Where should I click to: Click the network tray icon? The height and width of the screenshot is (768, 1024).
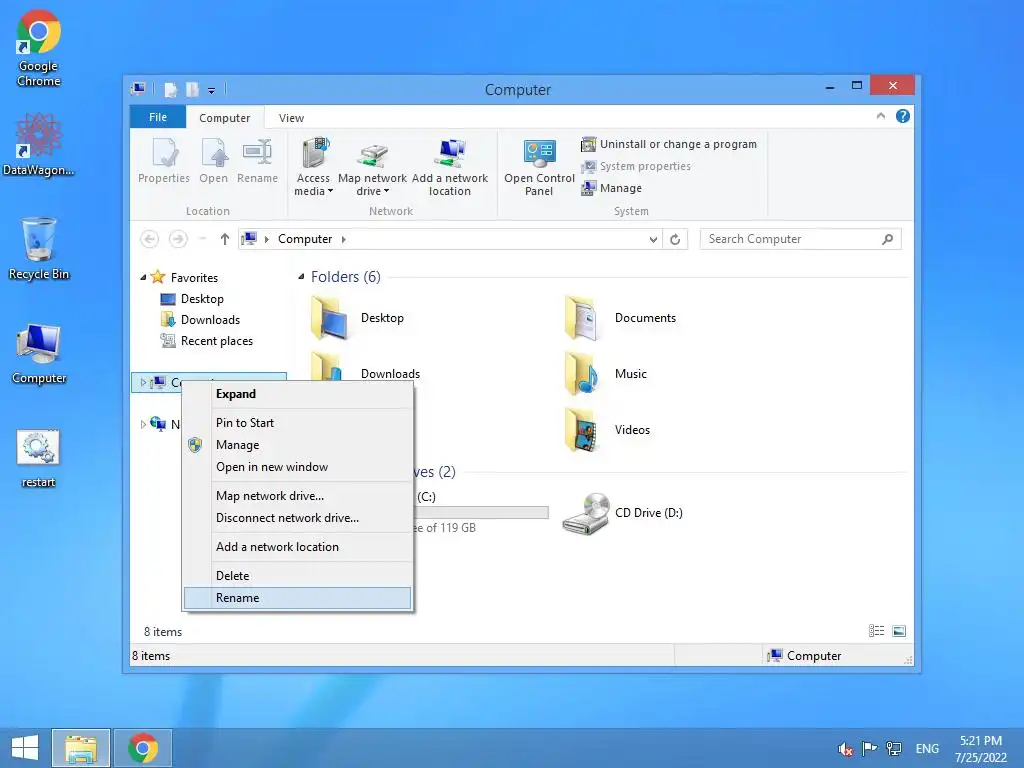(893, 748)
